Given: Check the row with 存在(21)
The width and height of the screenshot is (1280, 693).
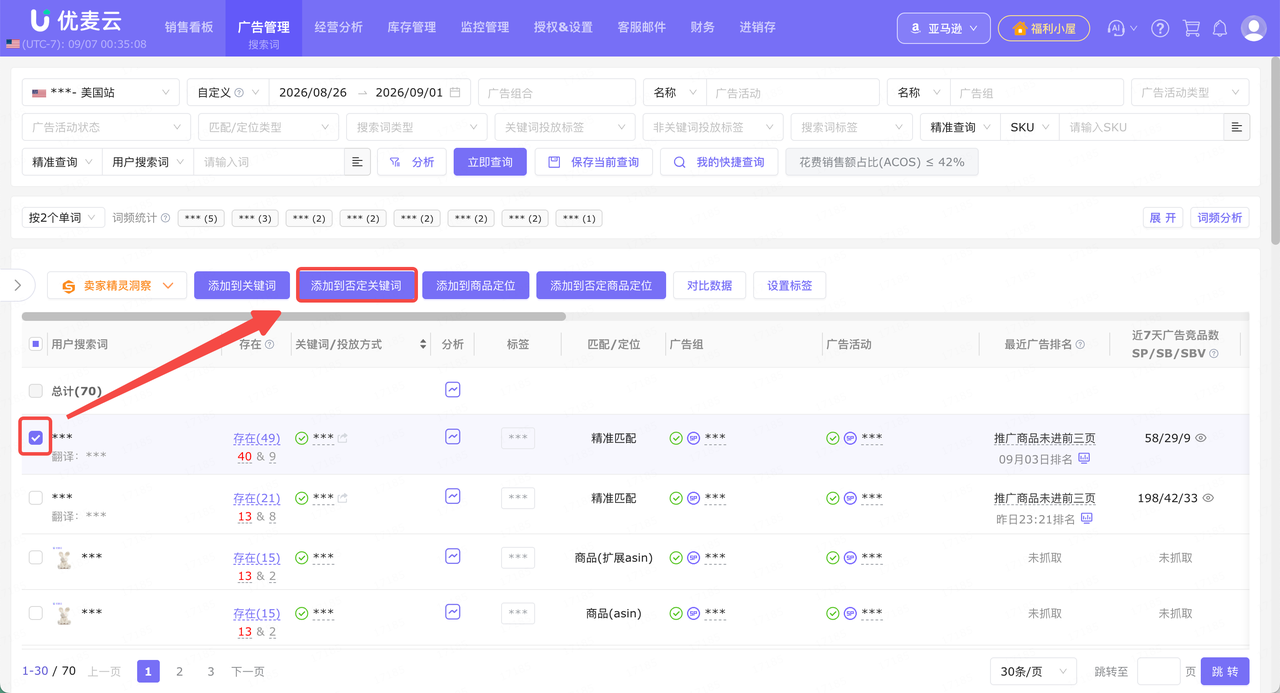Looking at the screenshot, I should (x=36, y=497).
